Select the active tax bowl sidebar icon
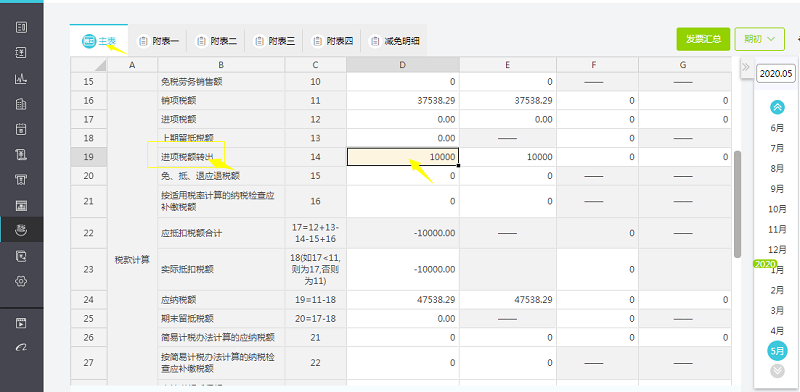The image size is (800, 392). (21, 230)
